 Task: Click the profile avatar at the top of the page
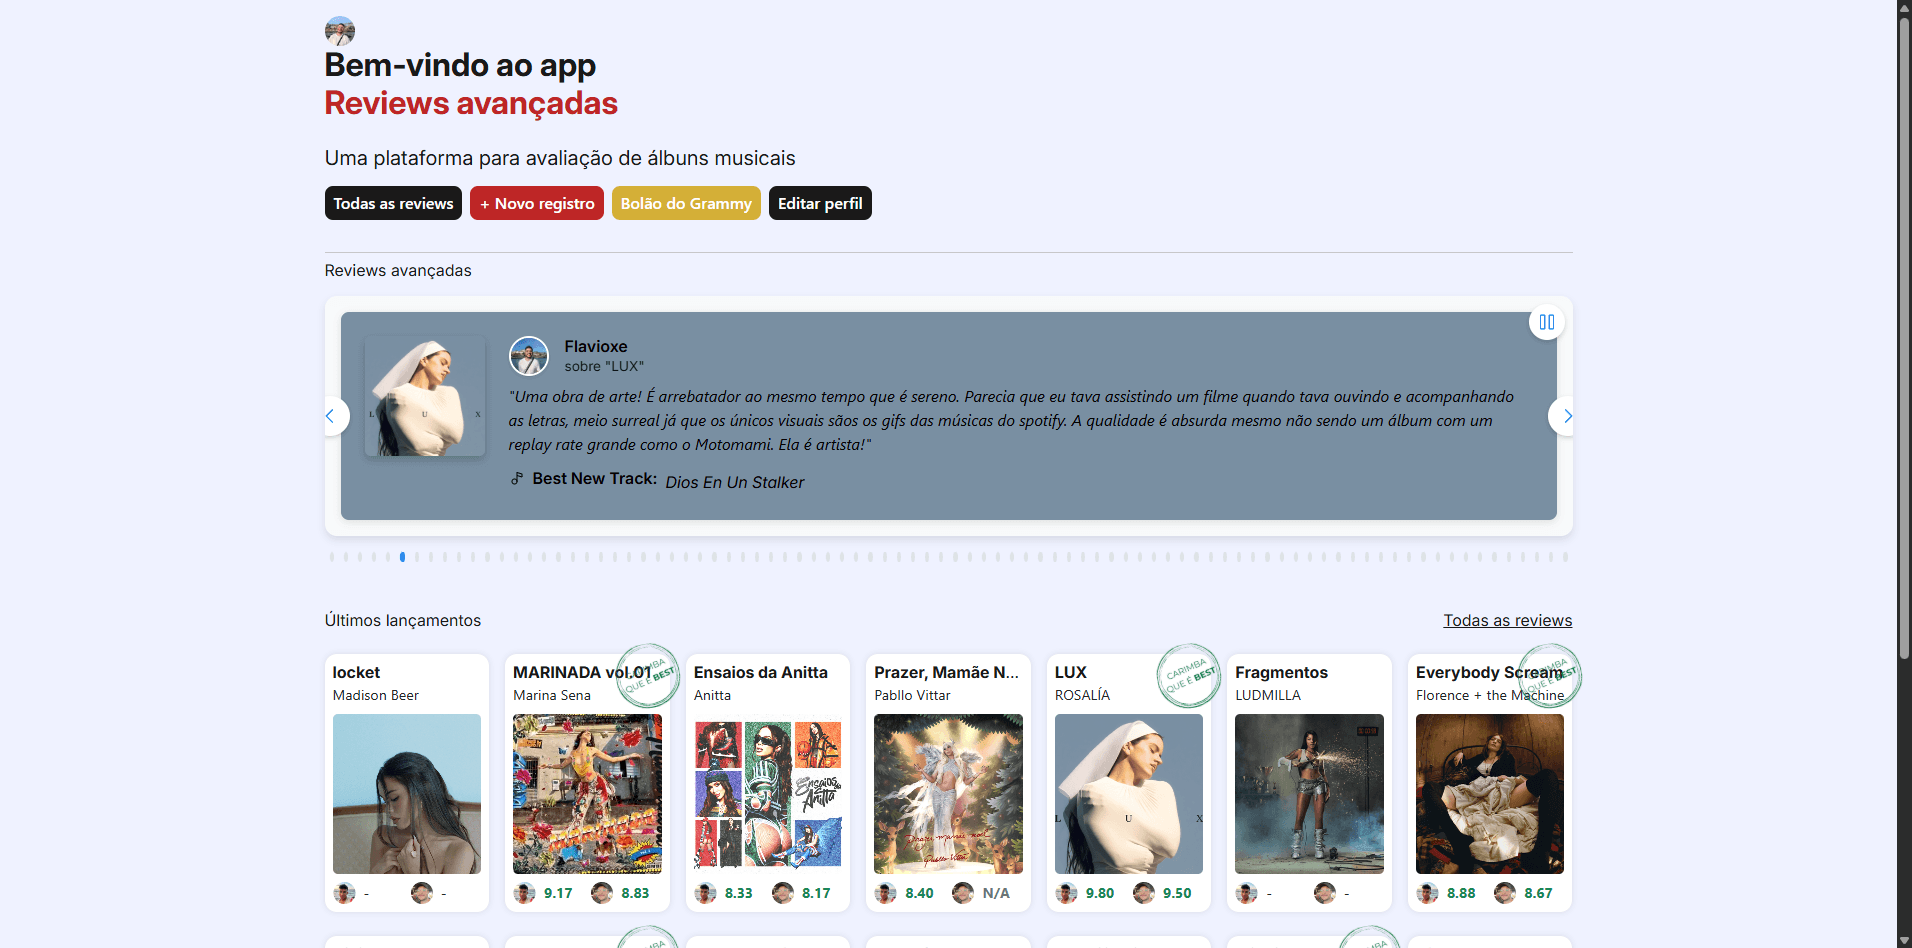(339, 30)
